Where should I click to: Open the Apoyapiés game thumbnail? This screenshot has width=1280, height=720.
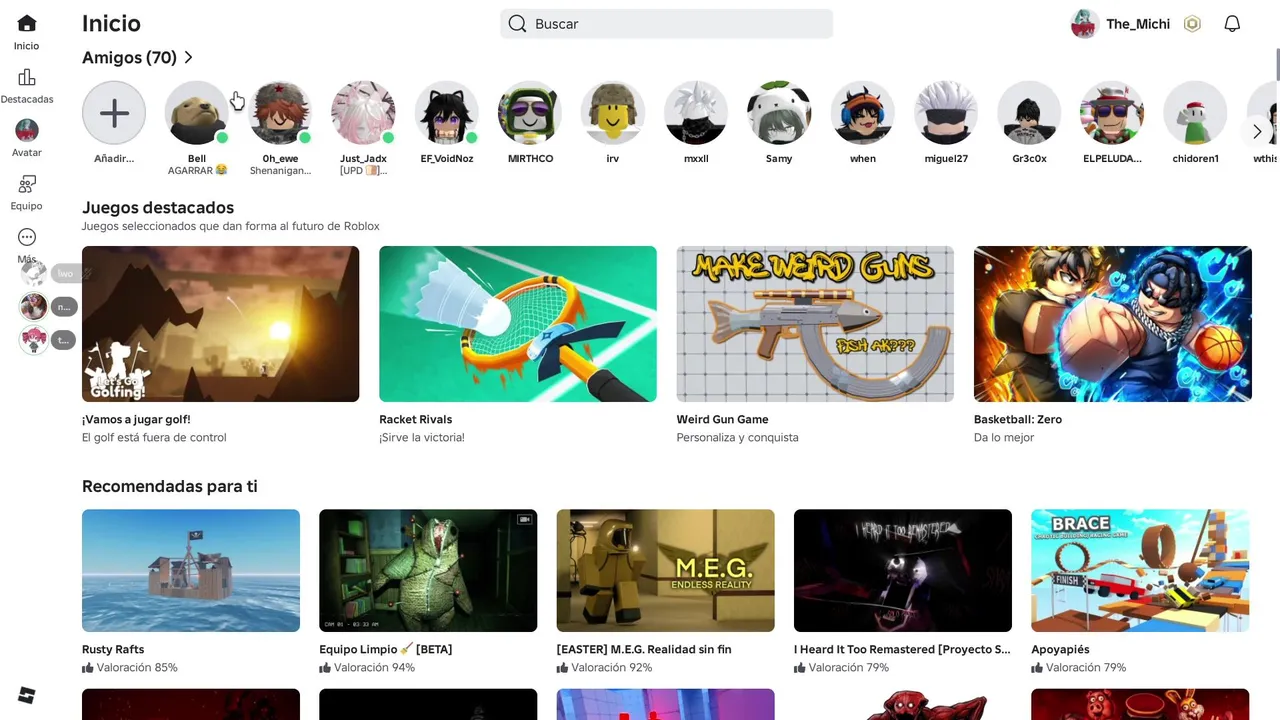click(x=1140, y=571)
